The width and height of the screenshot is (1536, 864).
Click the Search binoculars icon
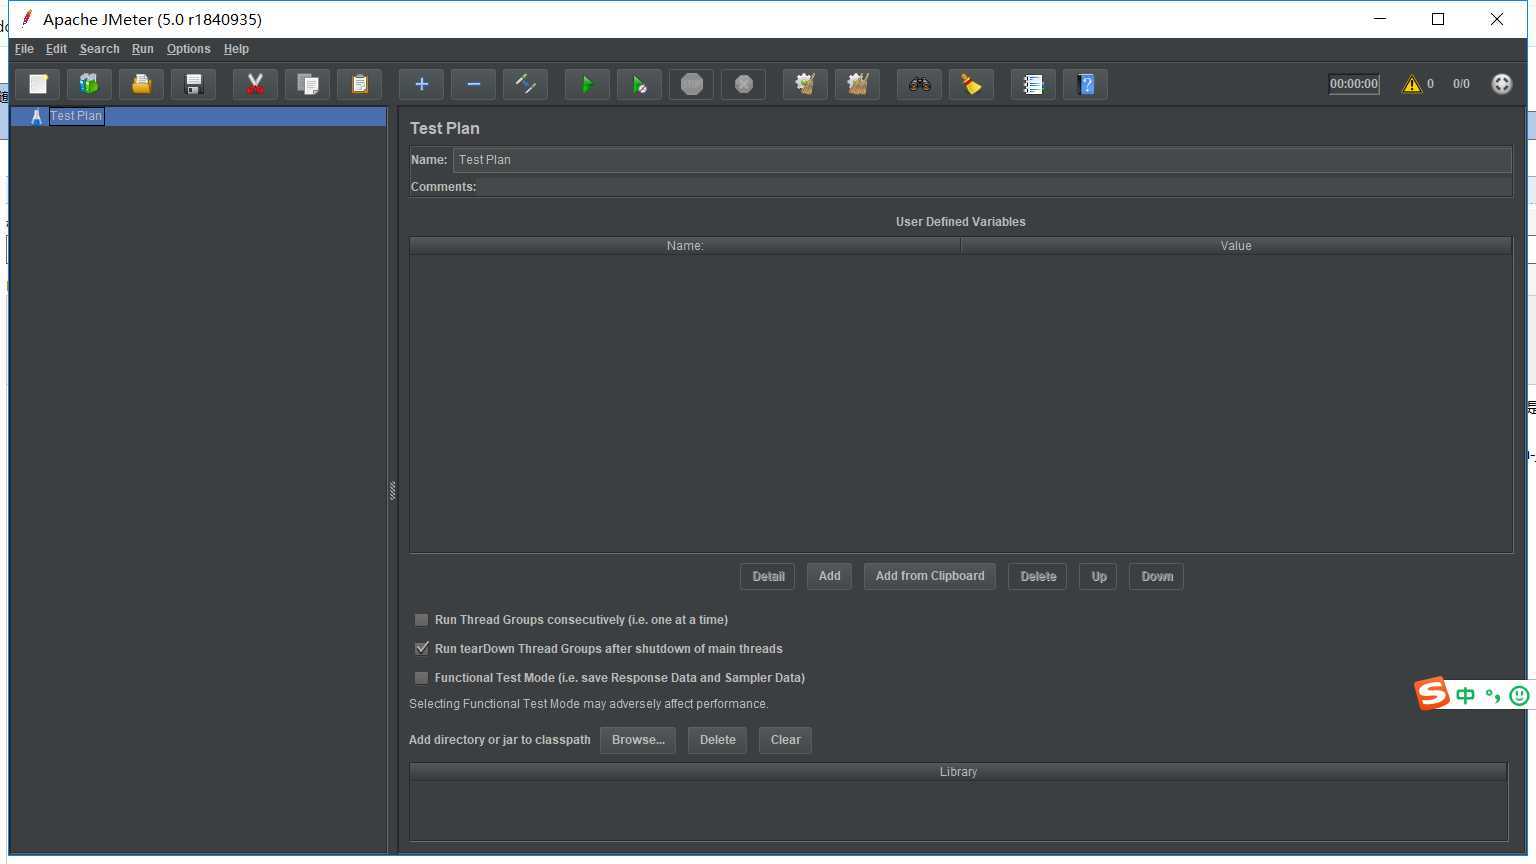click(x=919, y=84)
